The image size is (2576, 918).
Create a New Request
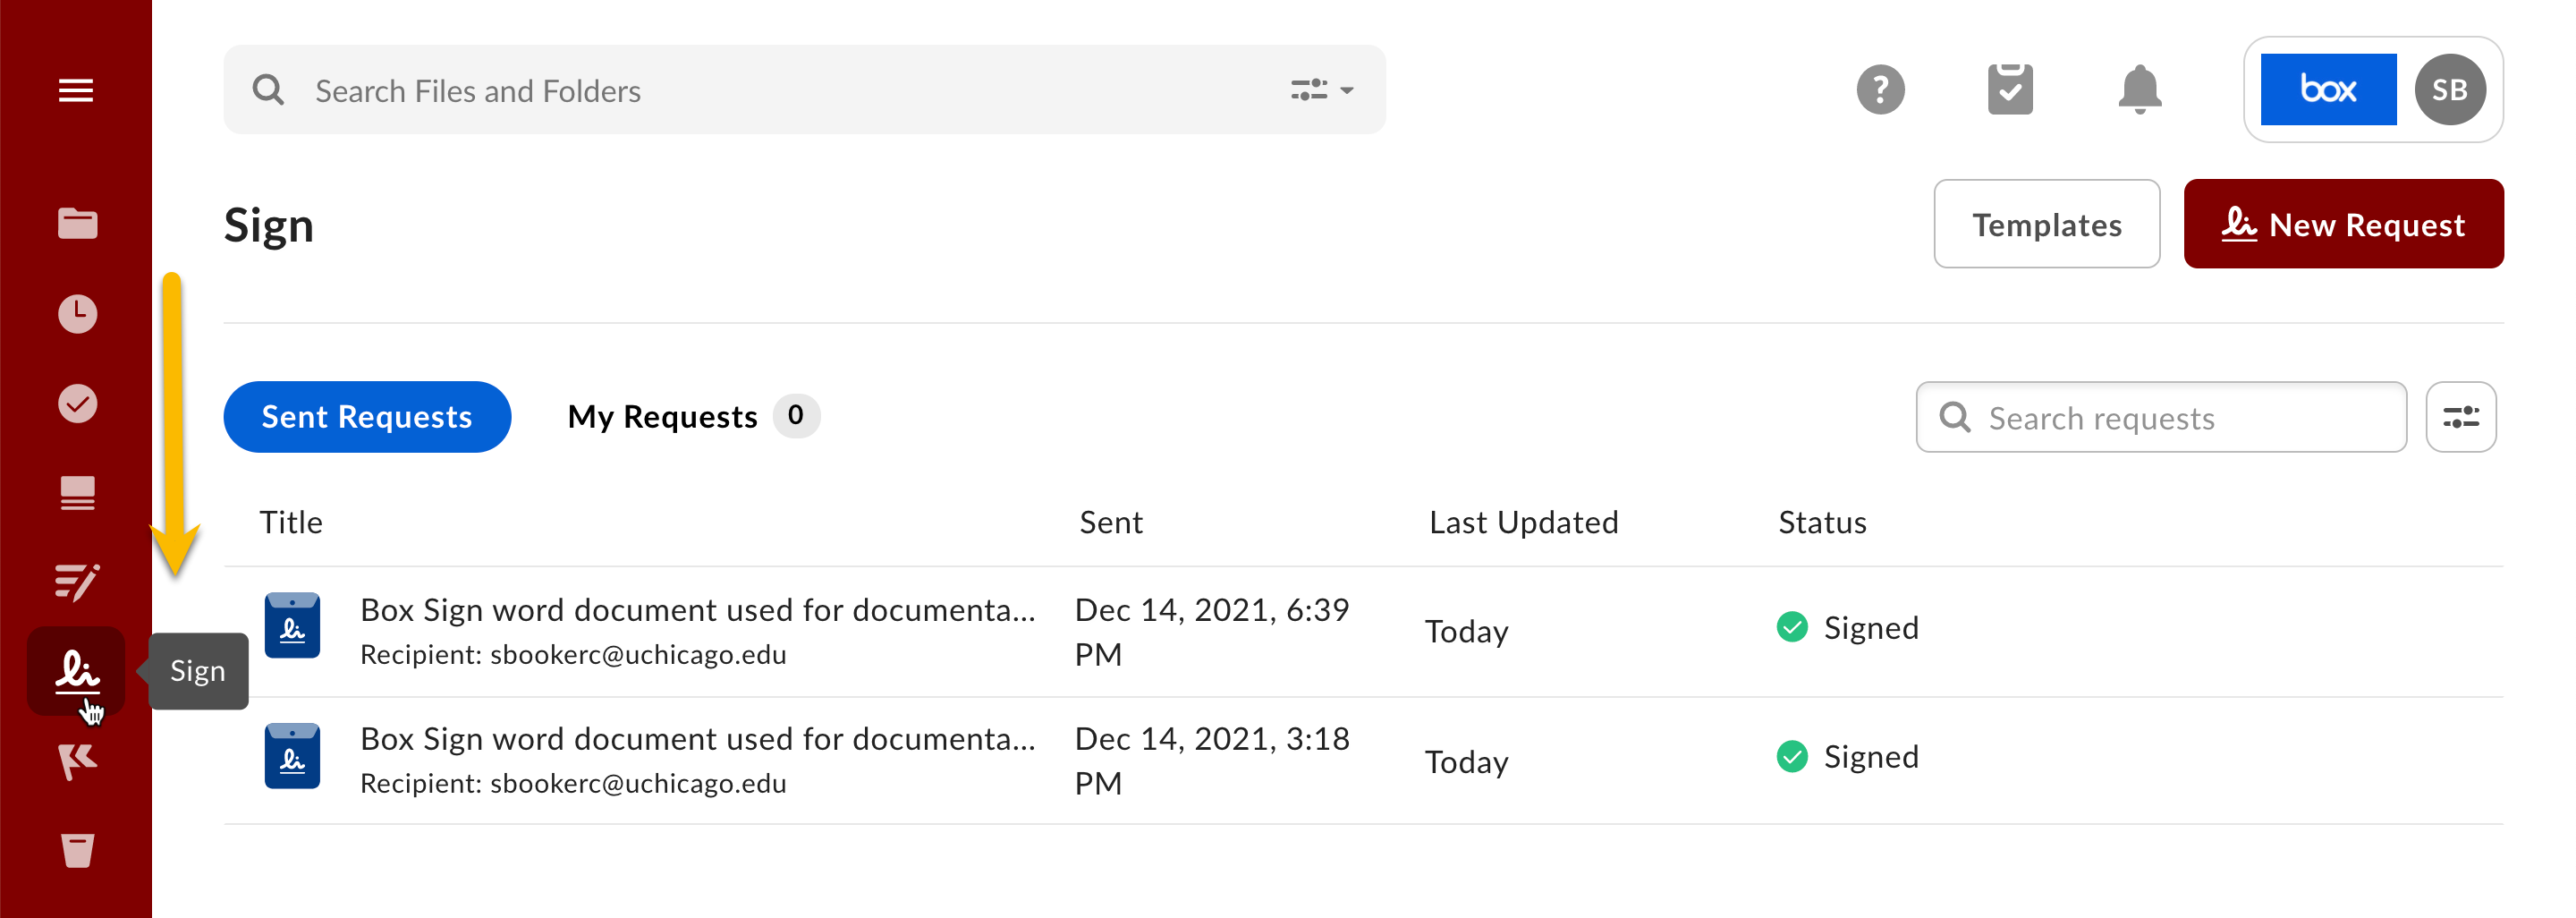[x=2343, y=225]
